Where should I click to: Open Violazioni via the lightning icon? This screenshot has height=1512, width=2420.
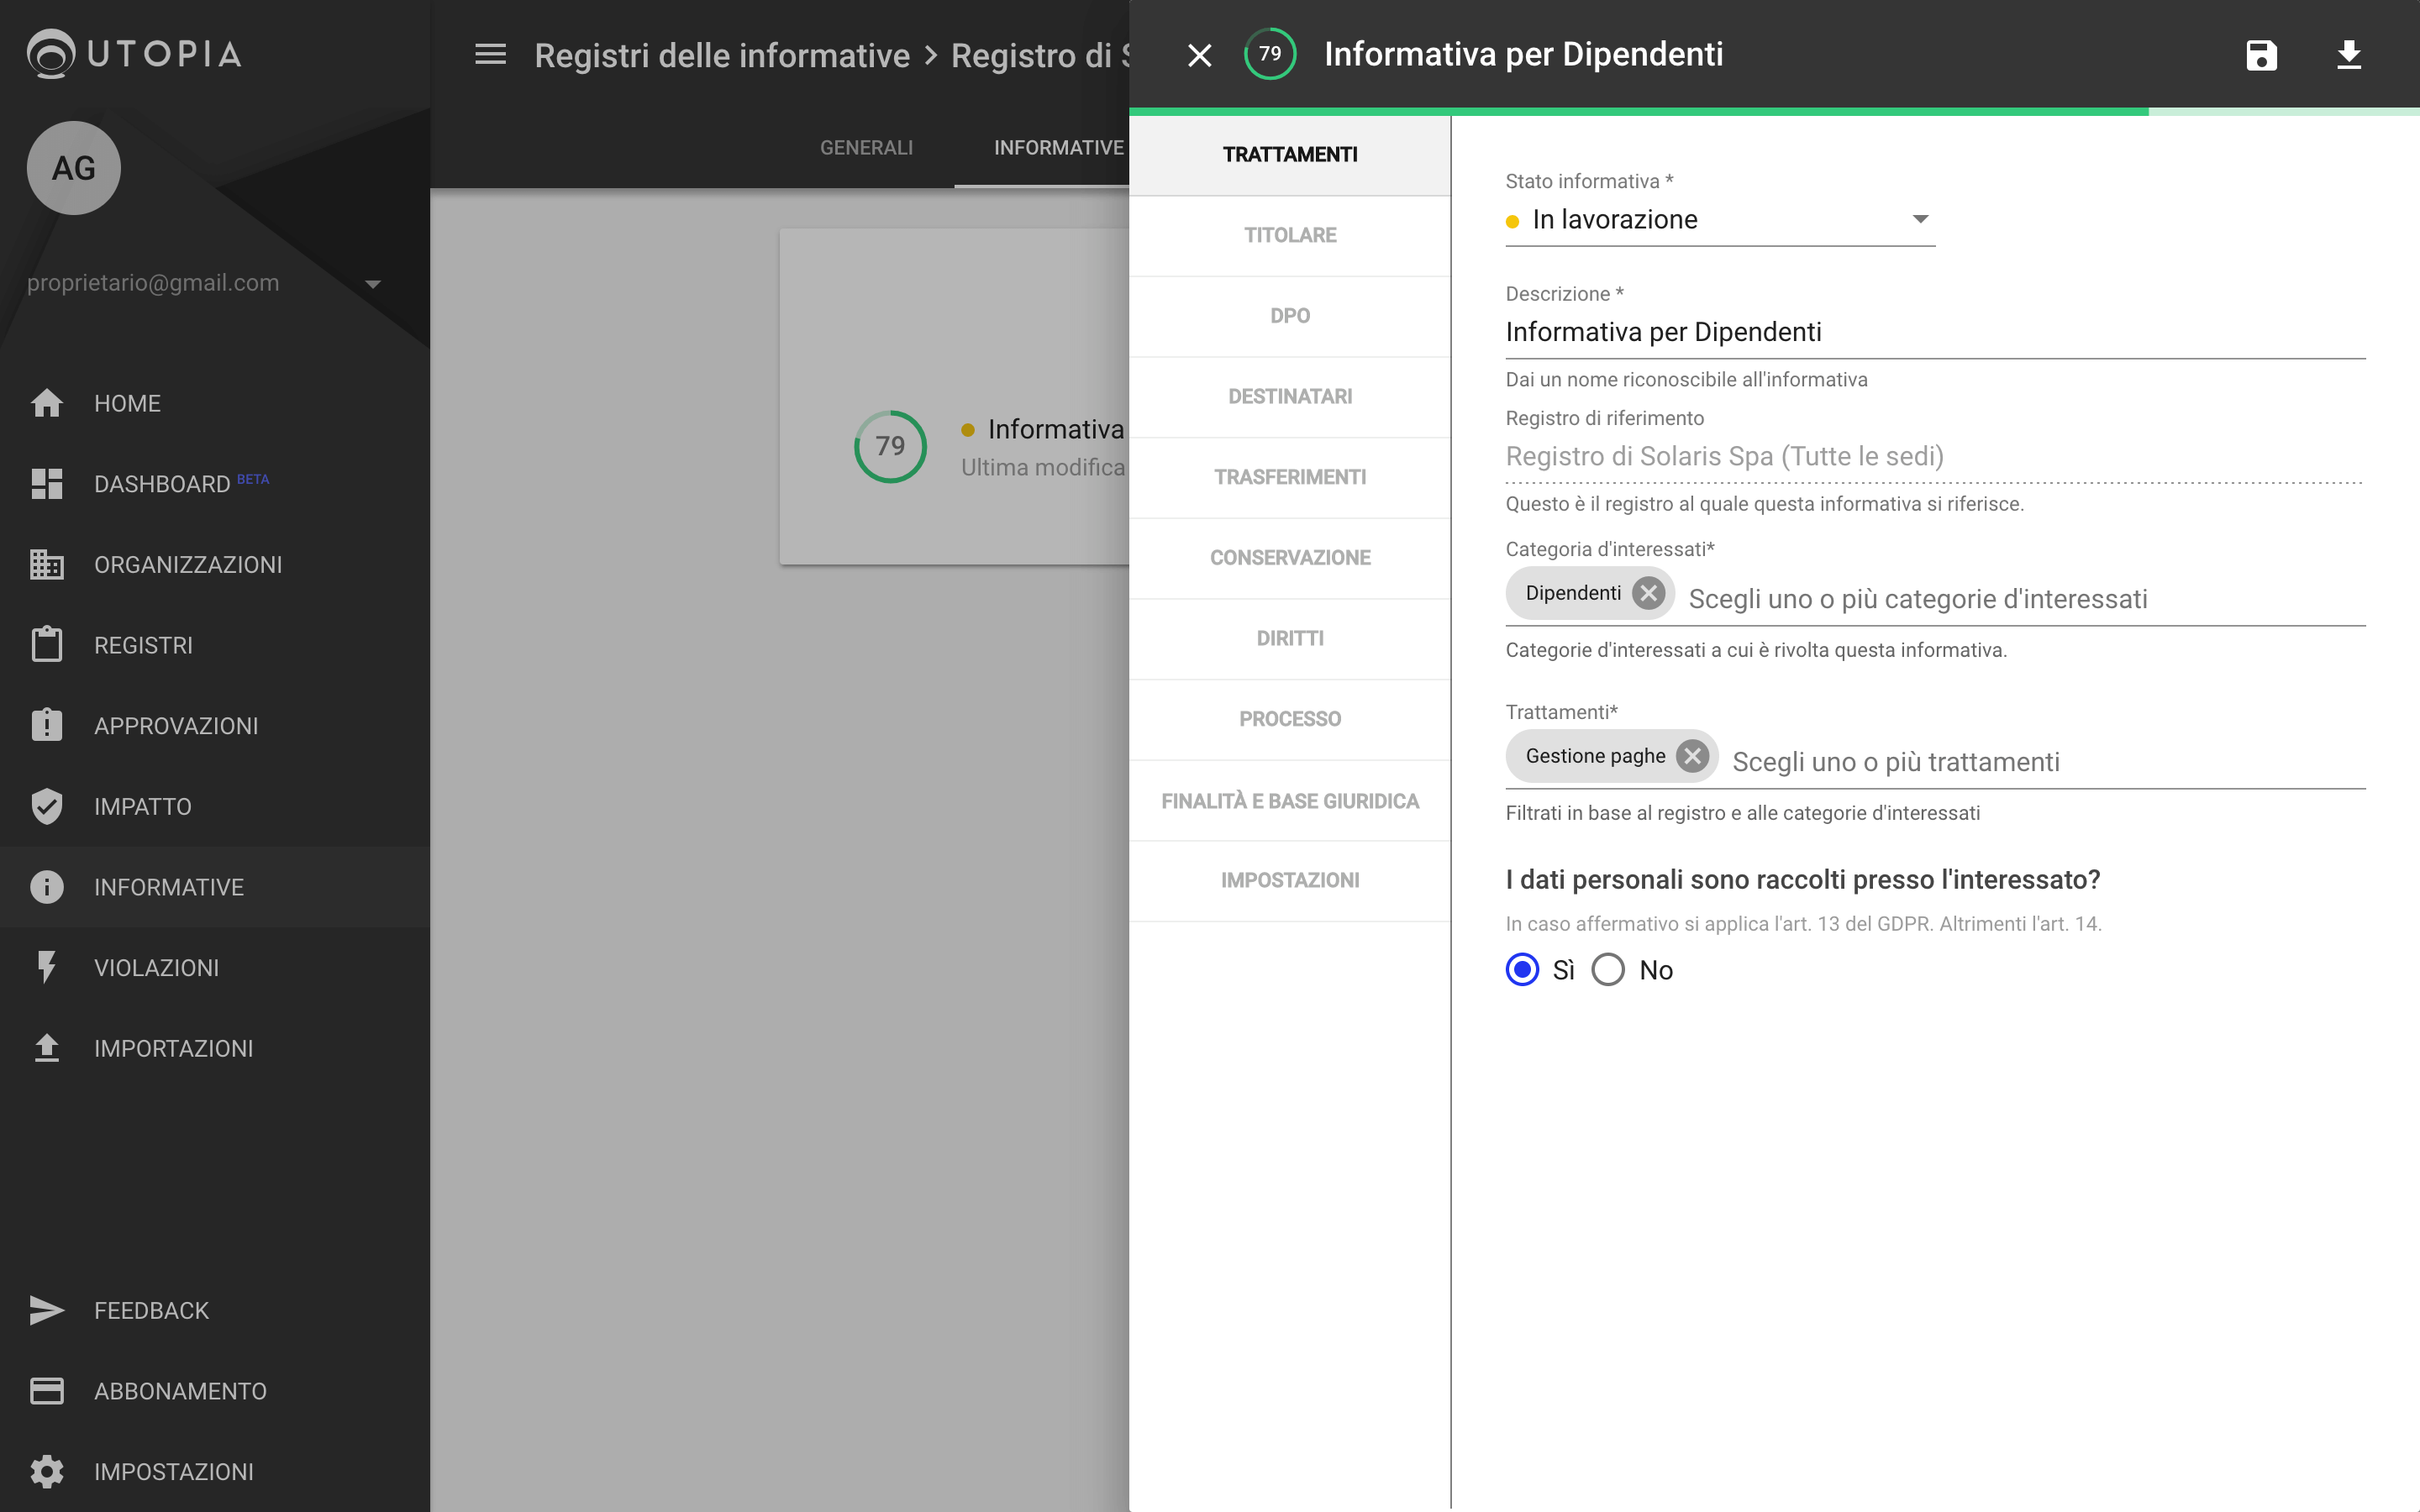point(46,967)
